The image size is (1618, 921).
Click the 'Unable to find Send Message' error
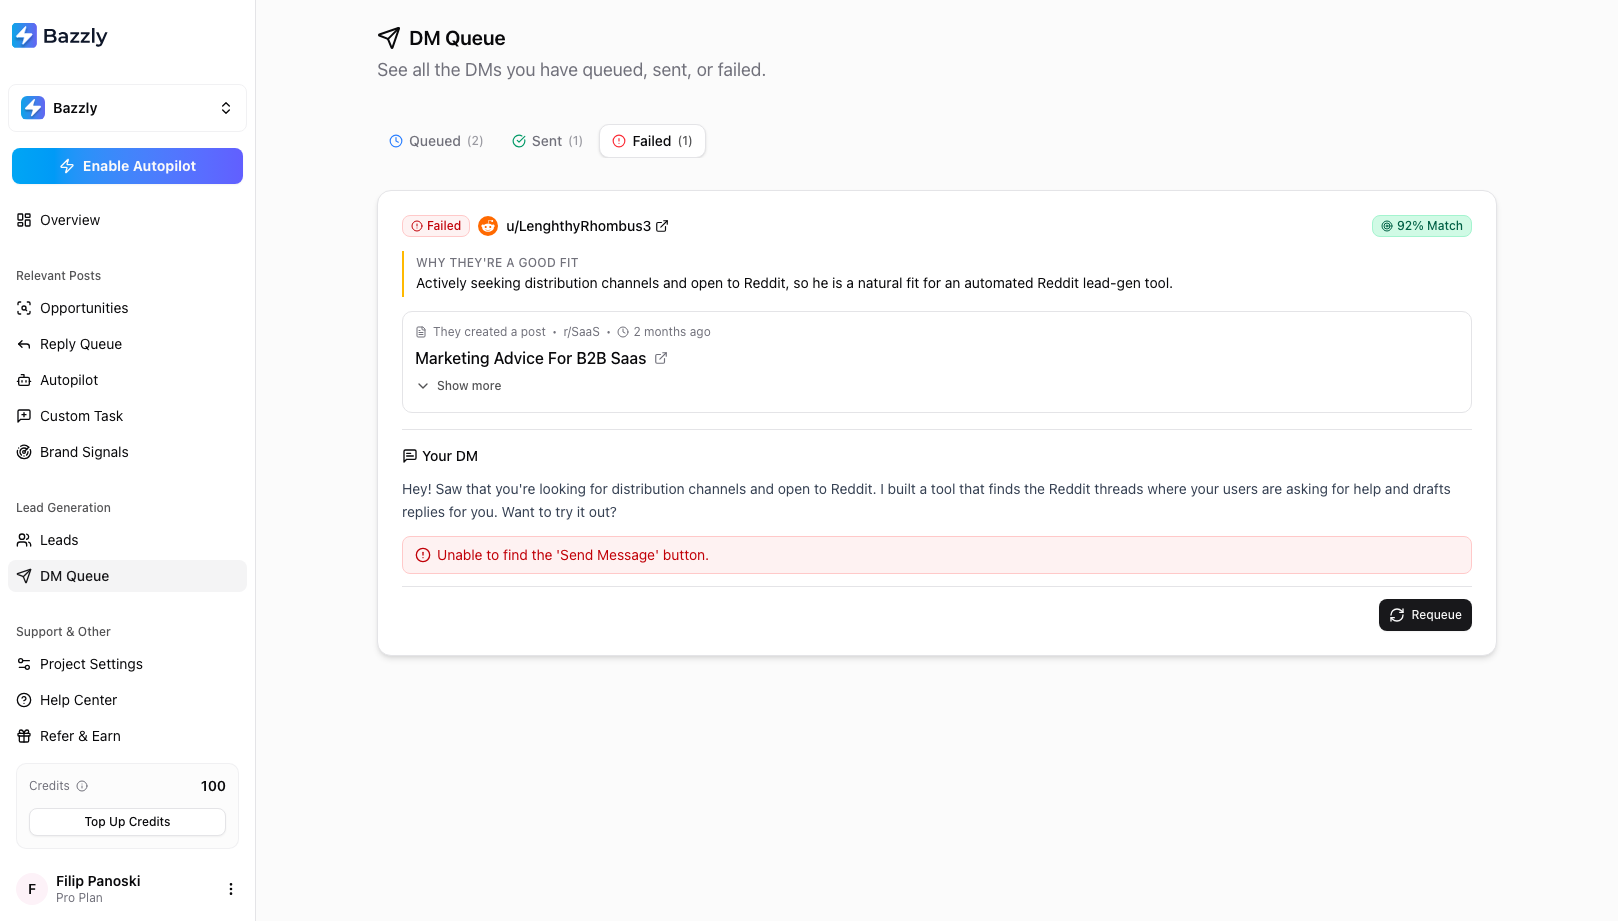point(936,555)
